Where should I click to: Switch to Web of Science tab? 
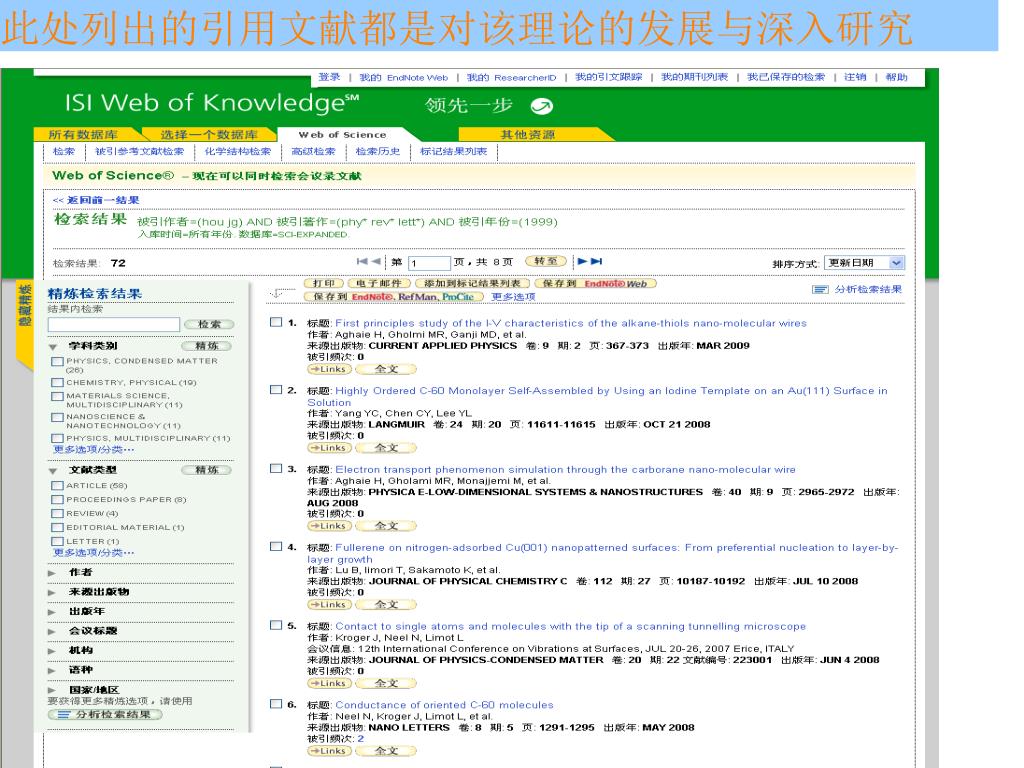point(342,135)
